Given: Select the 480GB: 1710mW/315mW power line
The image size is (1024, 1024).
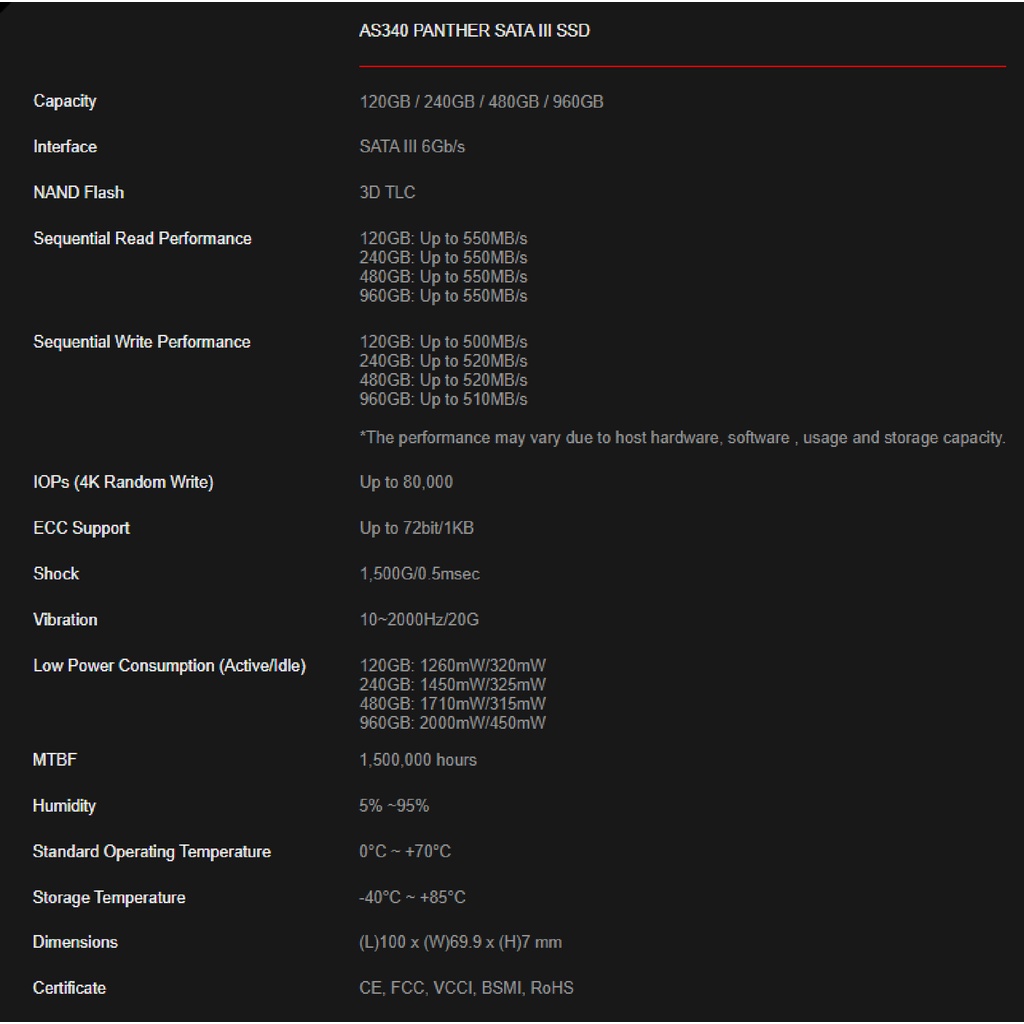Looking at the screenshot, I should (x=452, y=704).
